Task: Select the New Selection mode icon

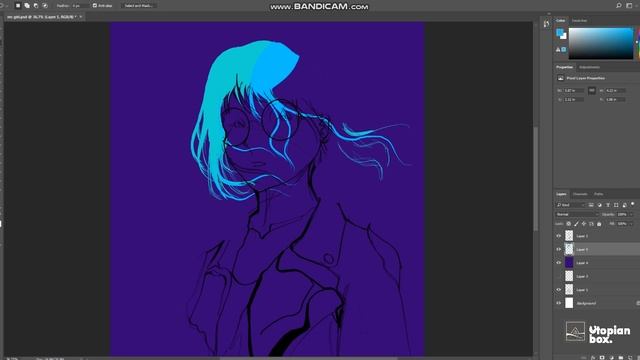Action: pos(18,6)
